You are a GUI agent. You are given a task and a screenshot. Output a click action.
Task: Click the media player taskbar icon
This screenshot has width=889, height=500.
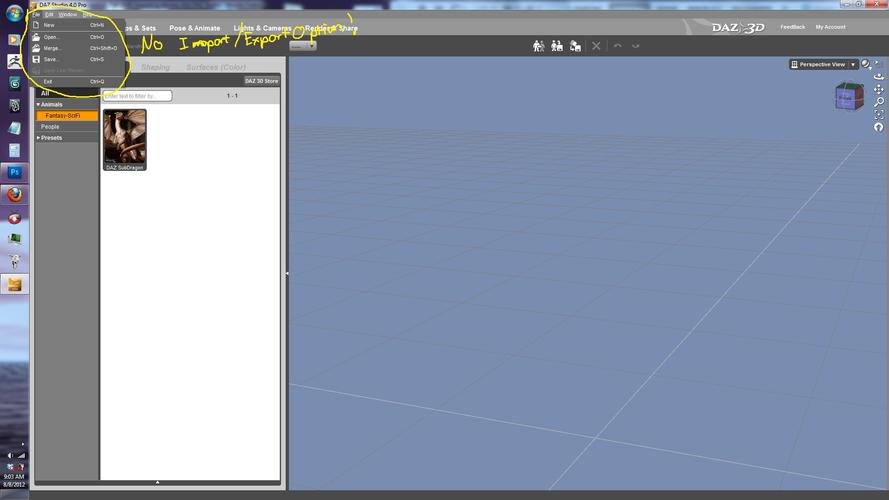point(15,40)
